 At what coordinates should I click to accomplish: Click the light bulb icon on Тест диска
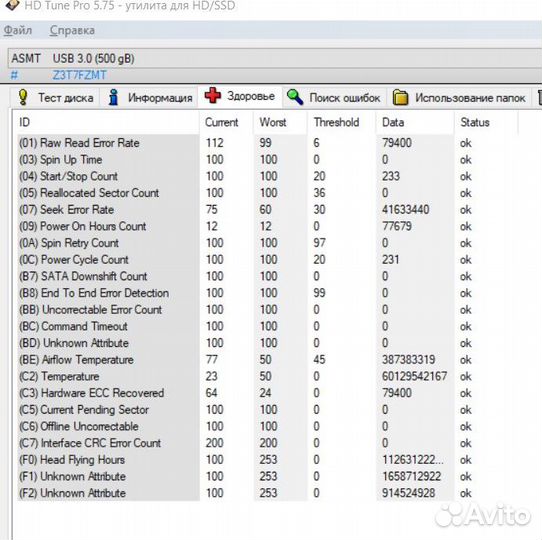(x=23, y=97)
